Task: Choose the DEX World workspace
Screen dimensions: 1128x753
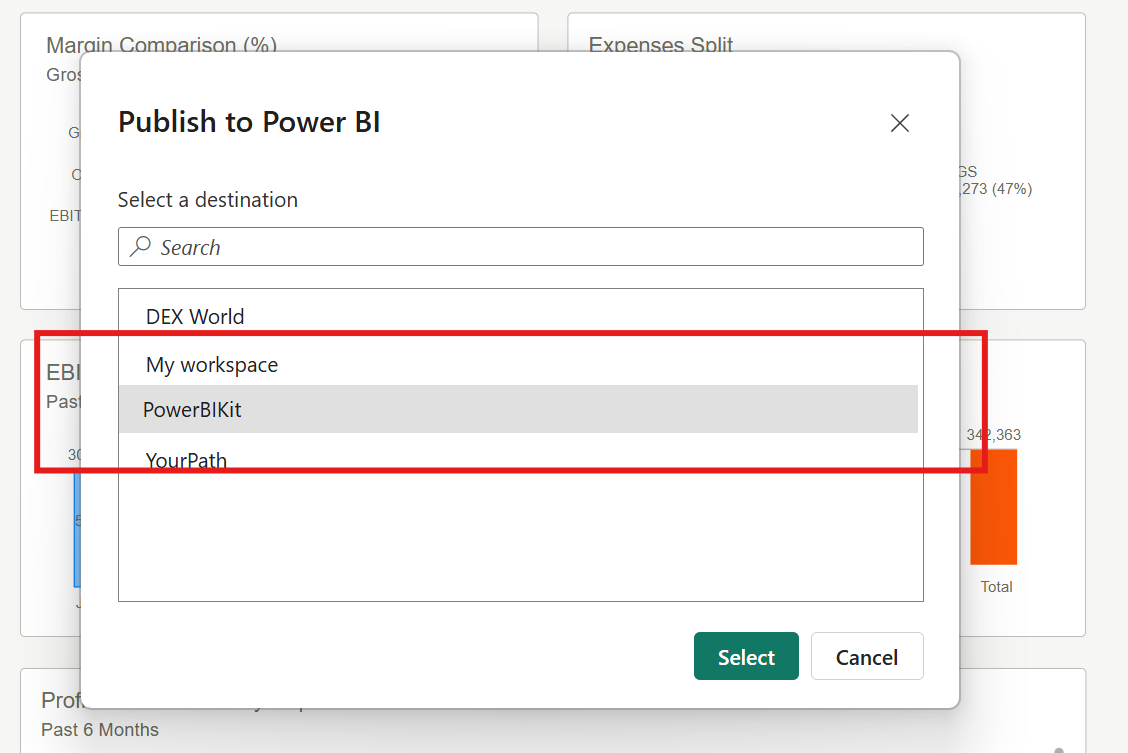Action: [195, 316]
